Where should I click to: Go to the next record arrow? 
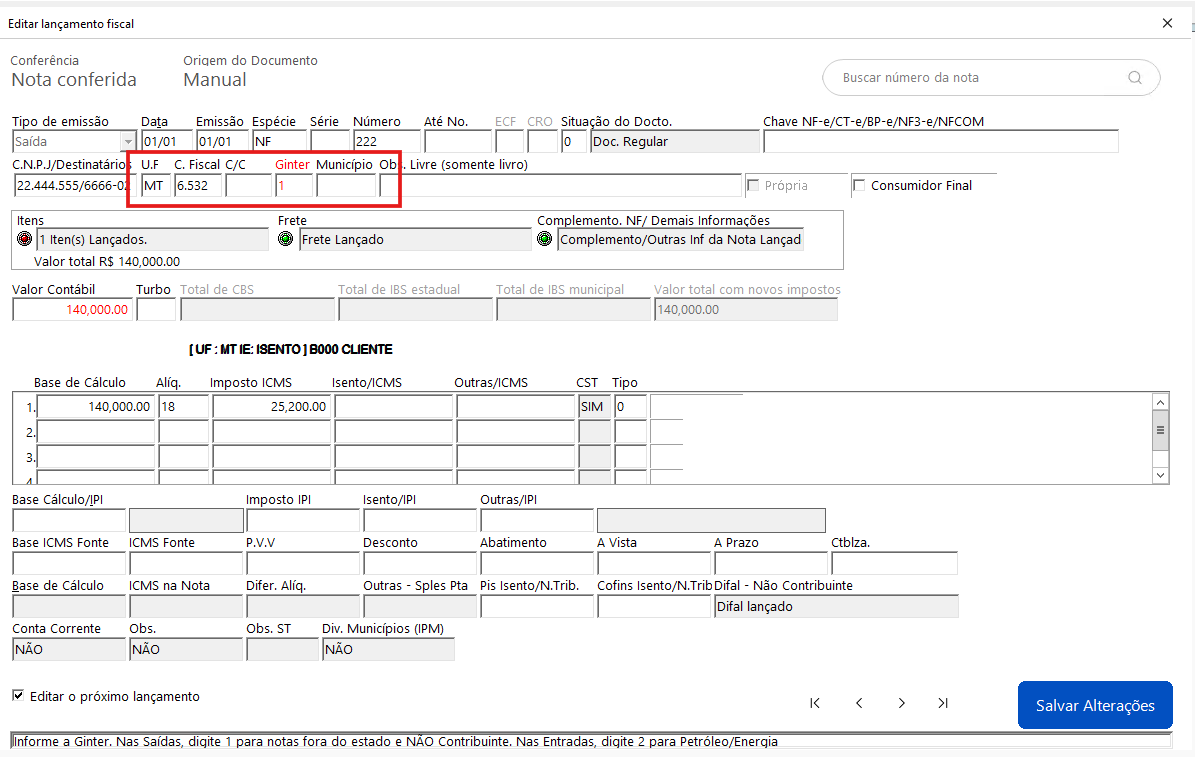tap(902, 703)
